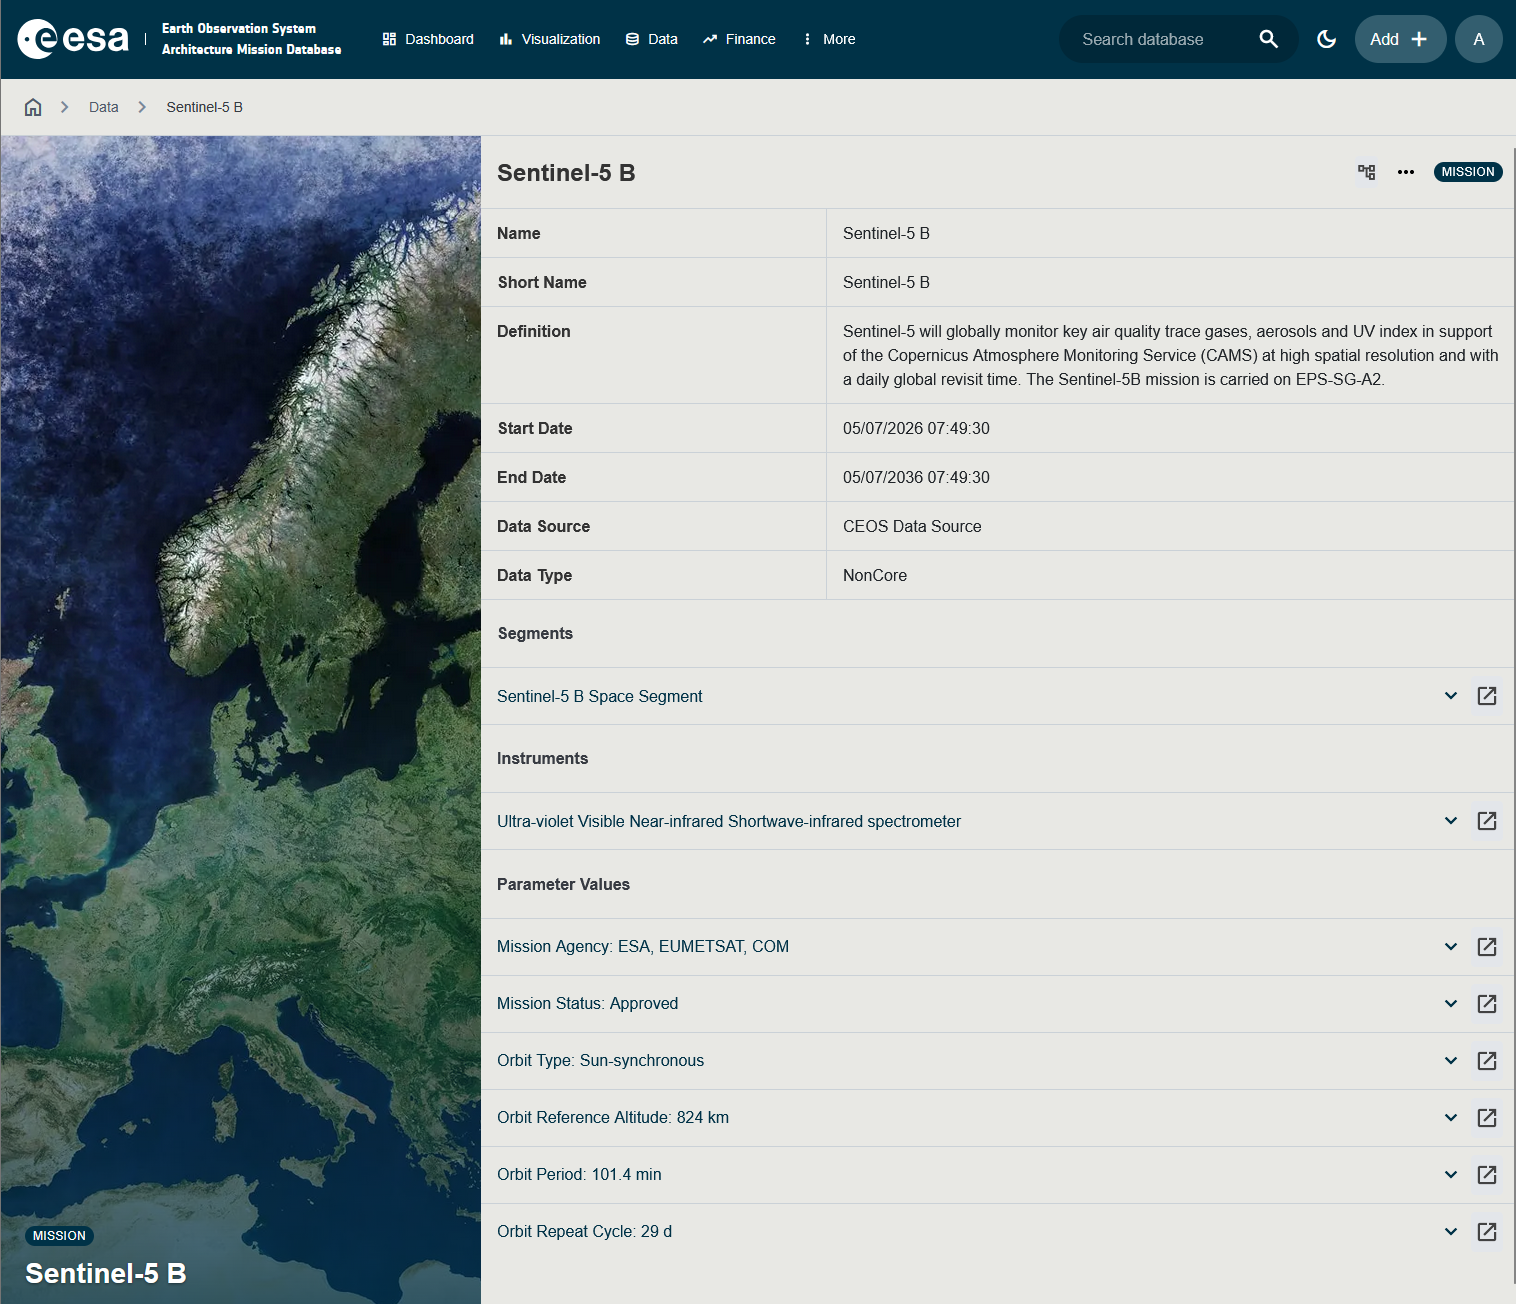The image size is (1516, 1304).
Task: Open the Dashboard menu item
Action: tap(428, 39)
